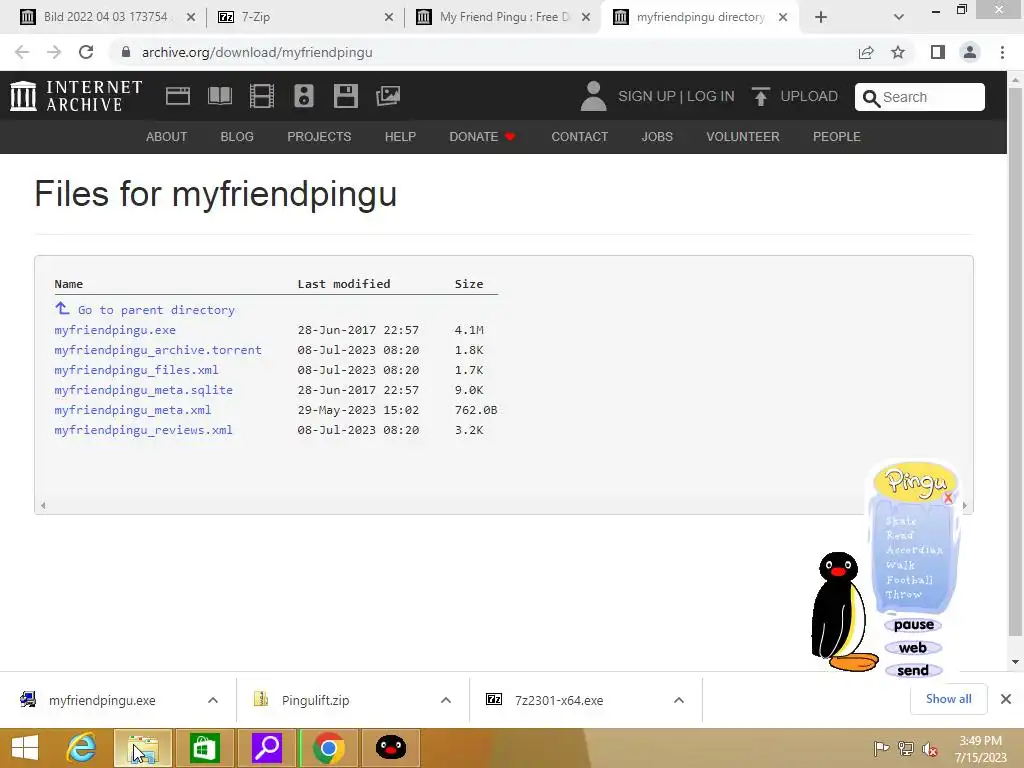Open myfriendpingu_meta.sqlite link
The width and height of the screenshot is (1024, 768).
click(x=144, y=390)
